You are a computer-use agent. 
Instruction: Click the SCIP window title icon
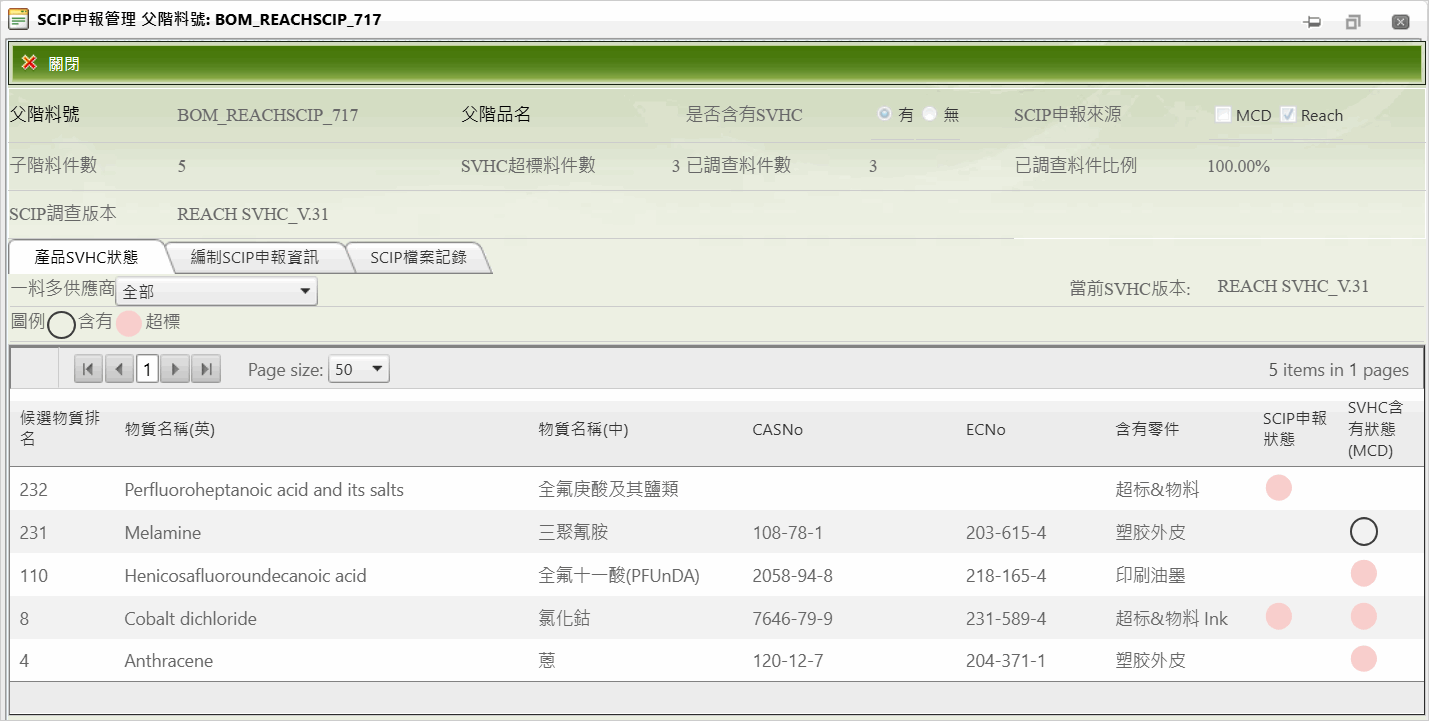(18, 19)
